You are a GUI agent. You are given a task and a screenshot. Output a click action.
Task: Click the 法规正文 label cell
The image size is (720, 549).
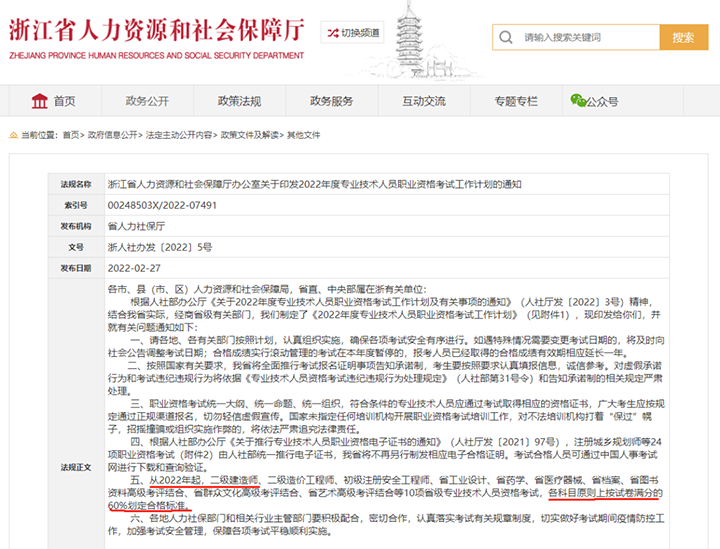click(x=76, y=467)
